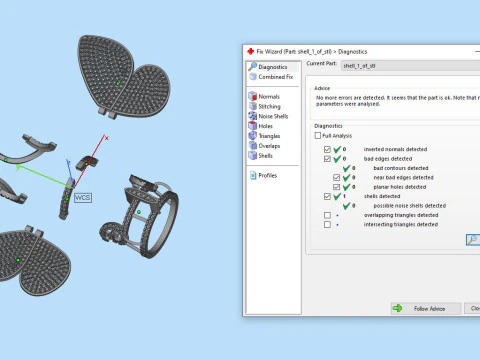Viewport: 480px width, 360px height.
Task: Uncheck near bad edges detected checkbox
Action: [336, 177]
